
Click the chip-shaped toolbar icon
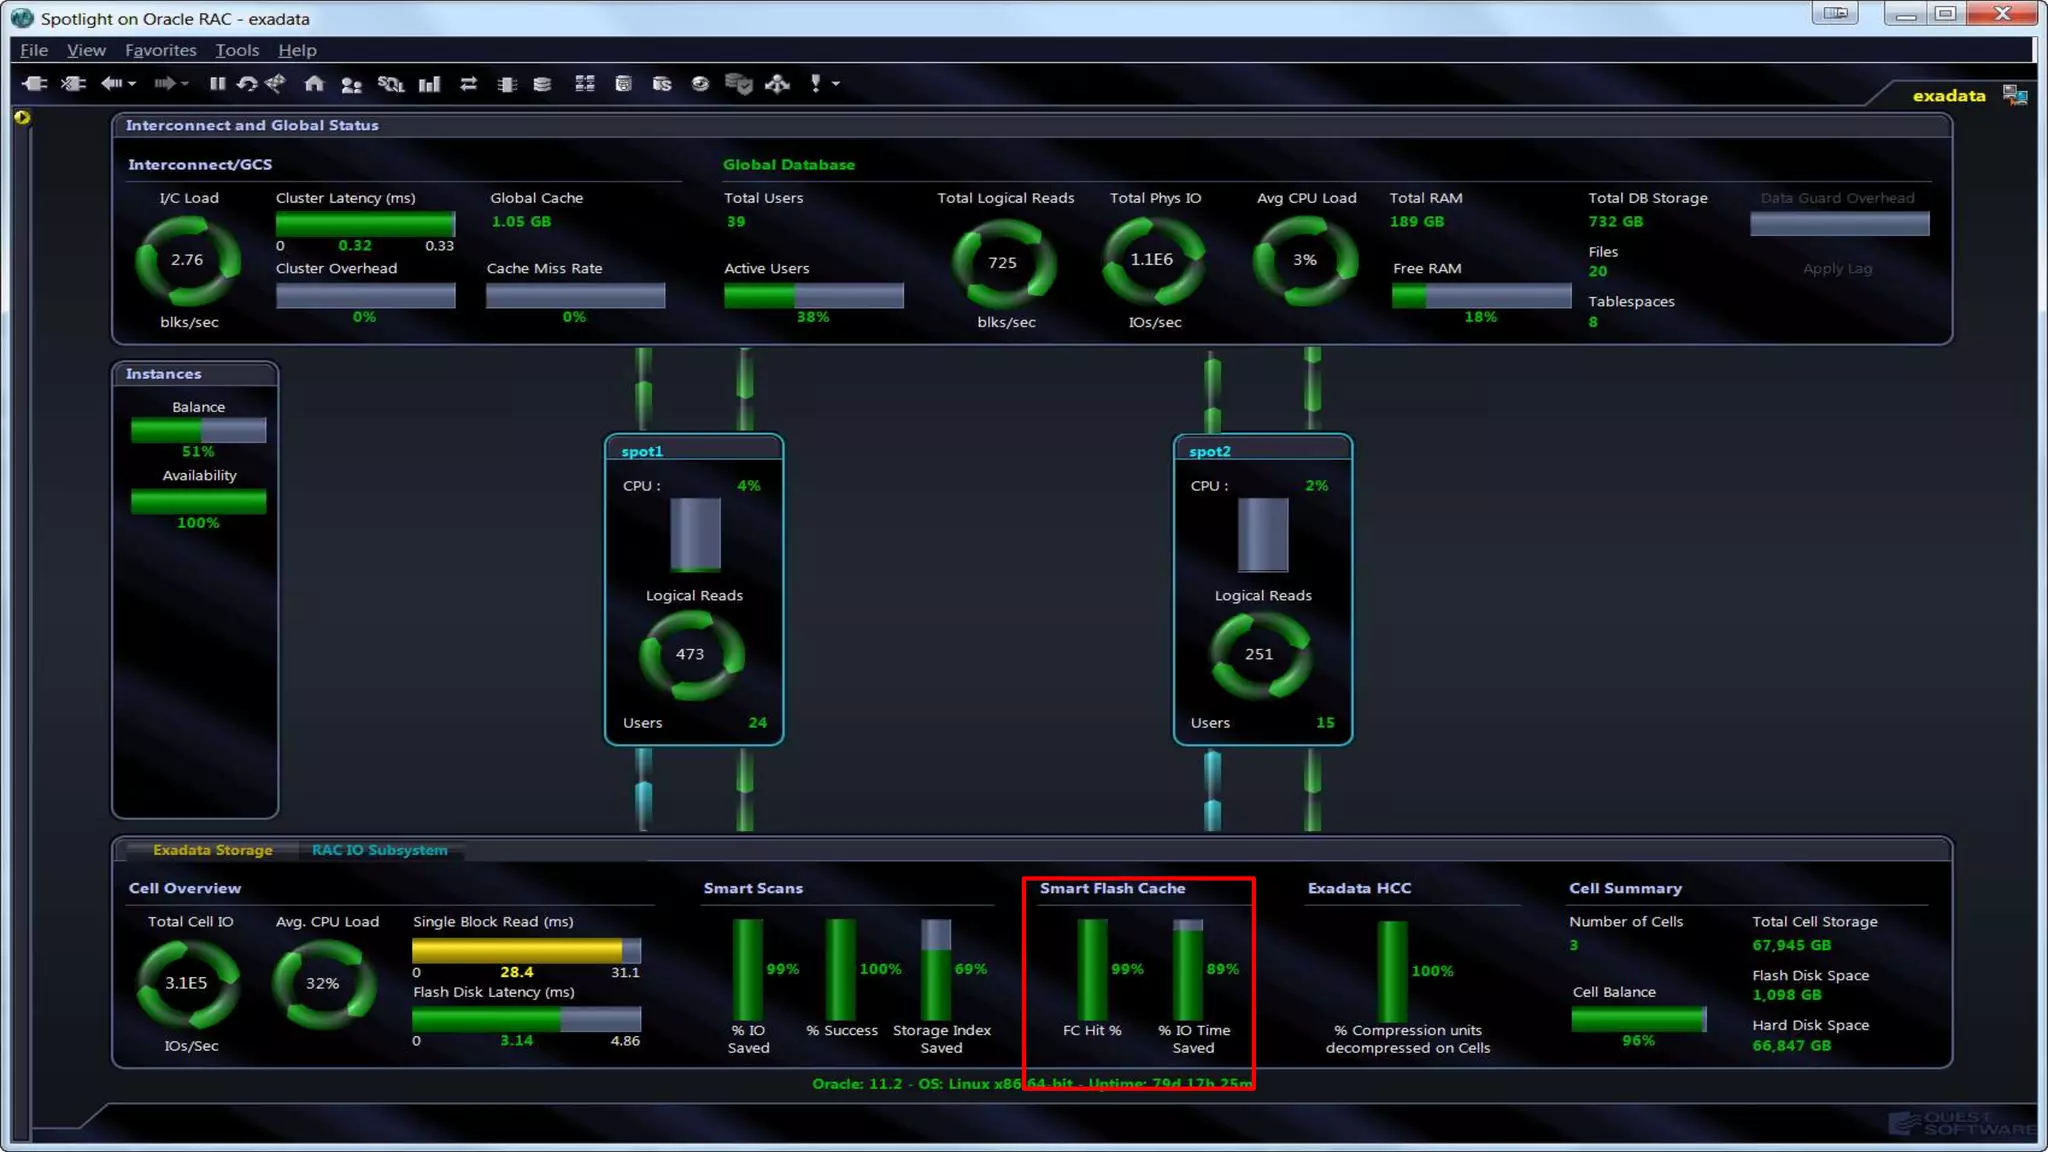507,85
